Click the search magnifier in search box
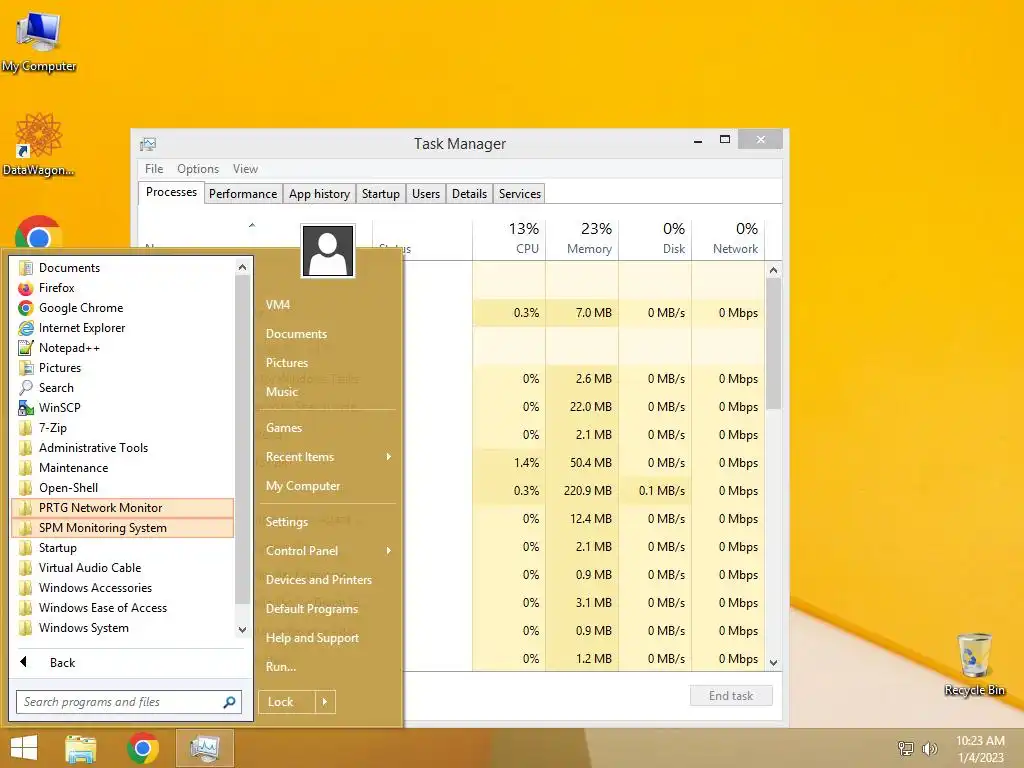The height and width of the screenshot is (768, 1024). point(229,702)
